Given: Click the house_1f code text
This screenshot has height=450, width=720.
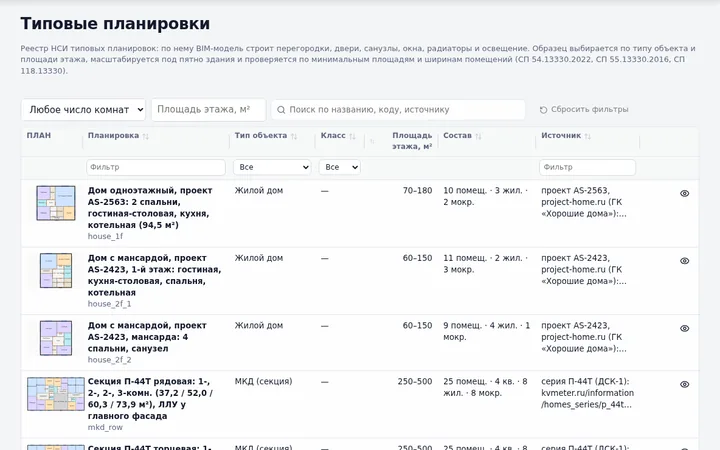Looking at the screenshot, I should click(x=105, y=236).
